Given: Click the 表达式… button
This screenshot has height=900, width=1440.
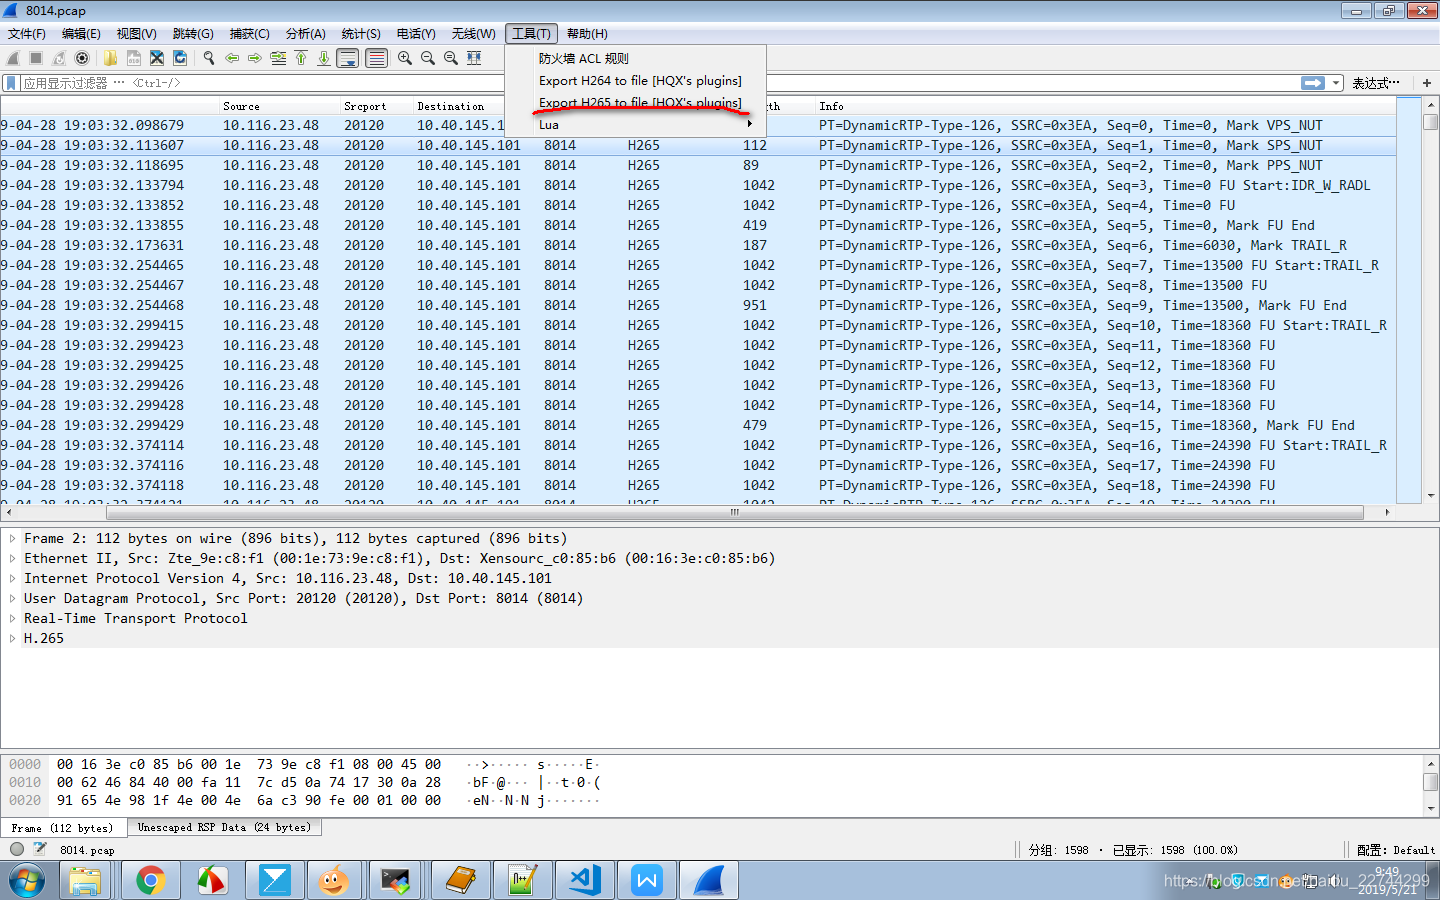Looking at the screenshot, I should (1376, 83).
